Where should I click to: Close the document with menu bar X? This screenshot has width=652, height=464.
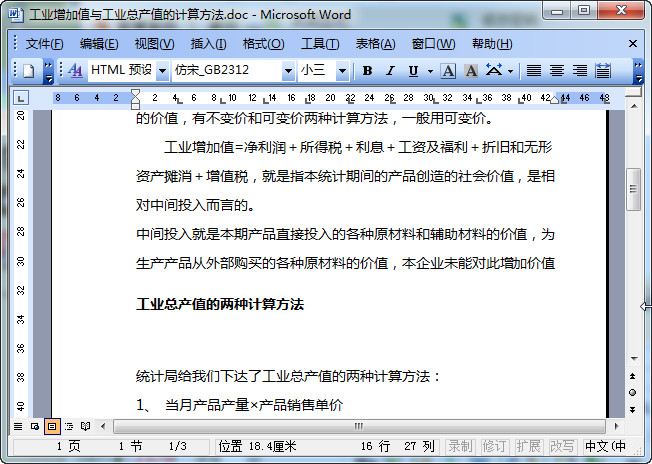pyautogui.click(x=633, y=44)
